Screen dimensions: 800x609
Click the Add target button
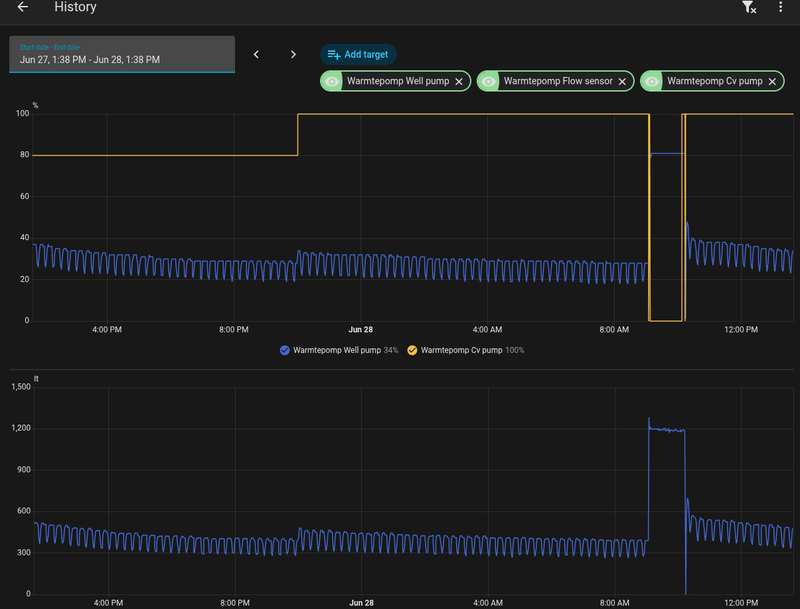(x=358, y=55)
